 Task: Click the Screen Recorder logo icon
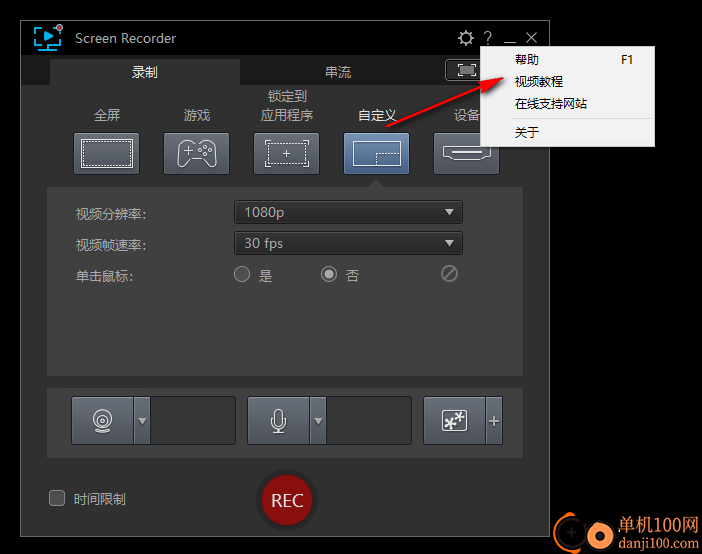pyautogui.click(x=48, y=38)
